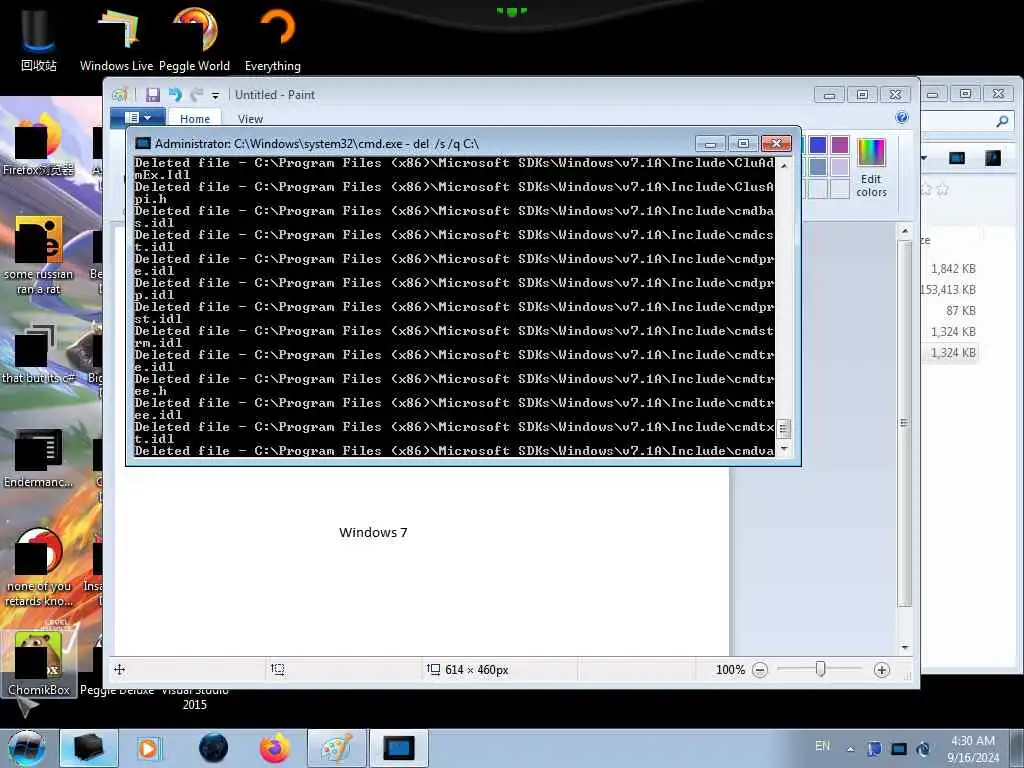Select the Recycle Bin (回收站) desktop icon
1024x768 pixels.
coord(39,39)
